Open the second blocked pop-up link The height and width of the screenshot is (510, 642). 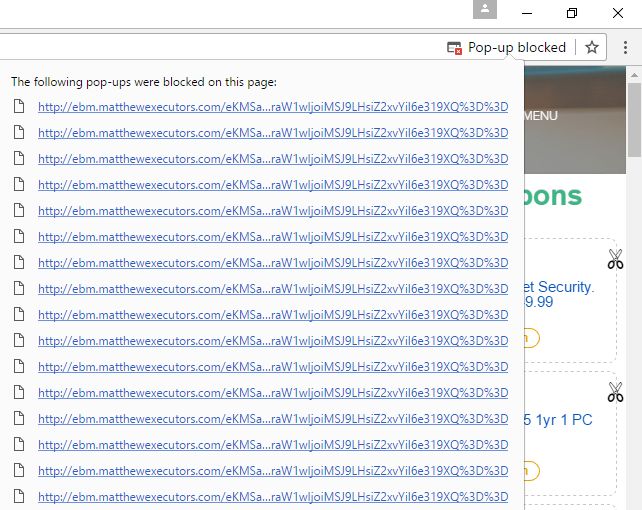click(273, 133)
